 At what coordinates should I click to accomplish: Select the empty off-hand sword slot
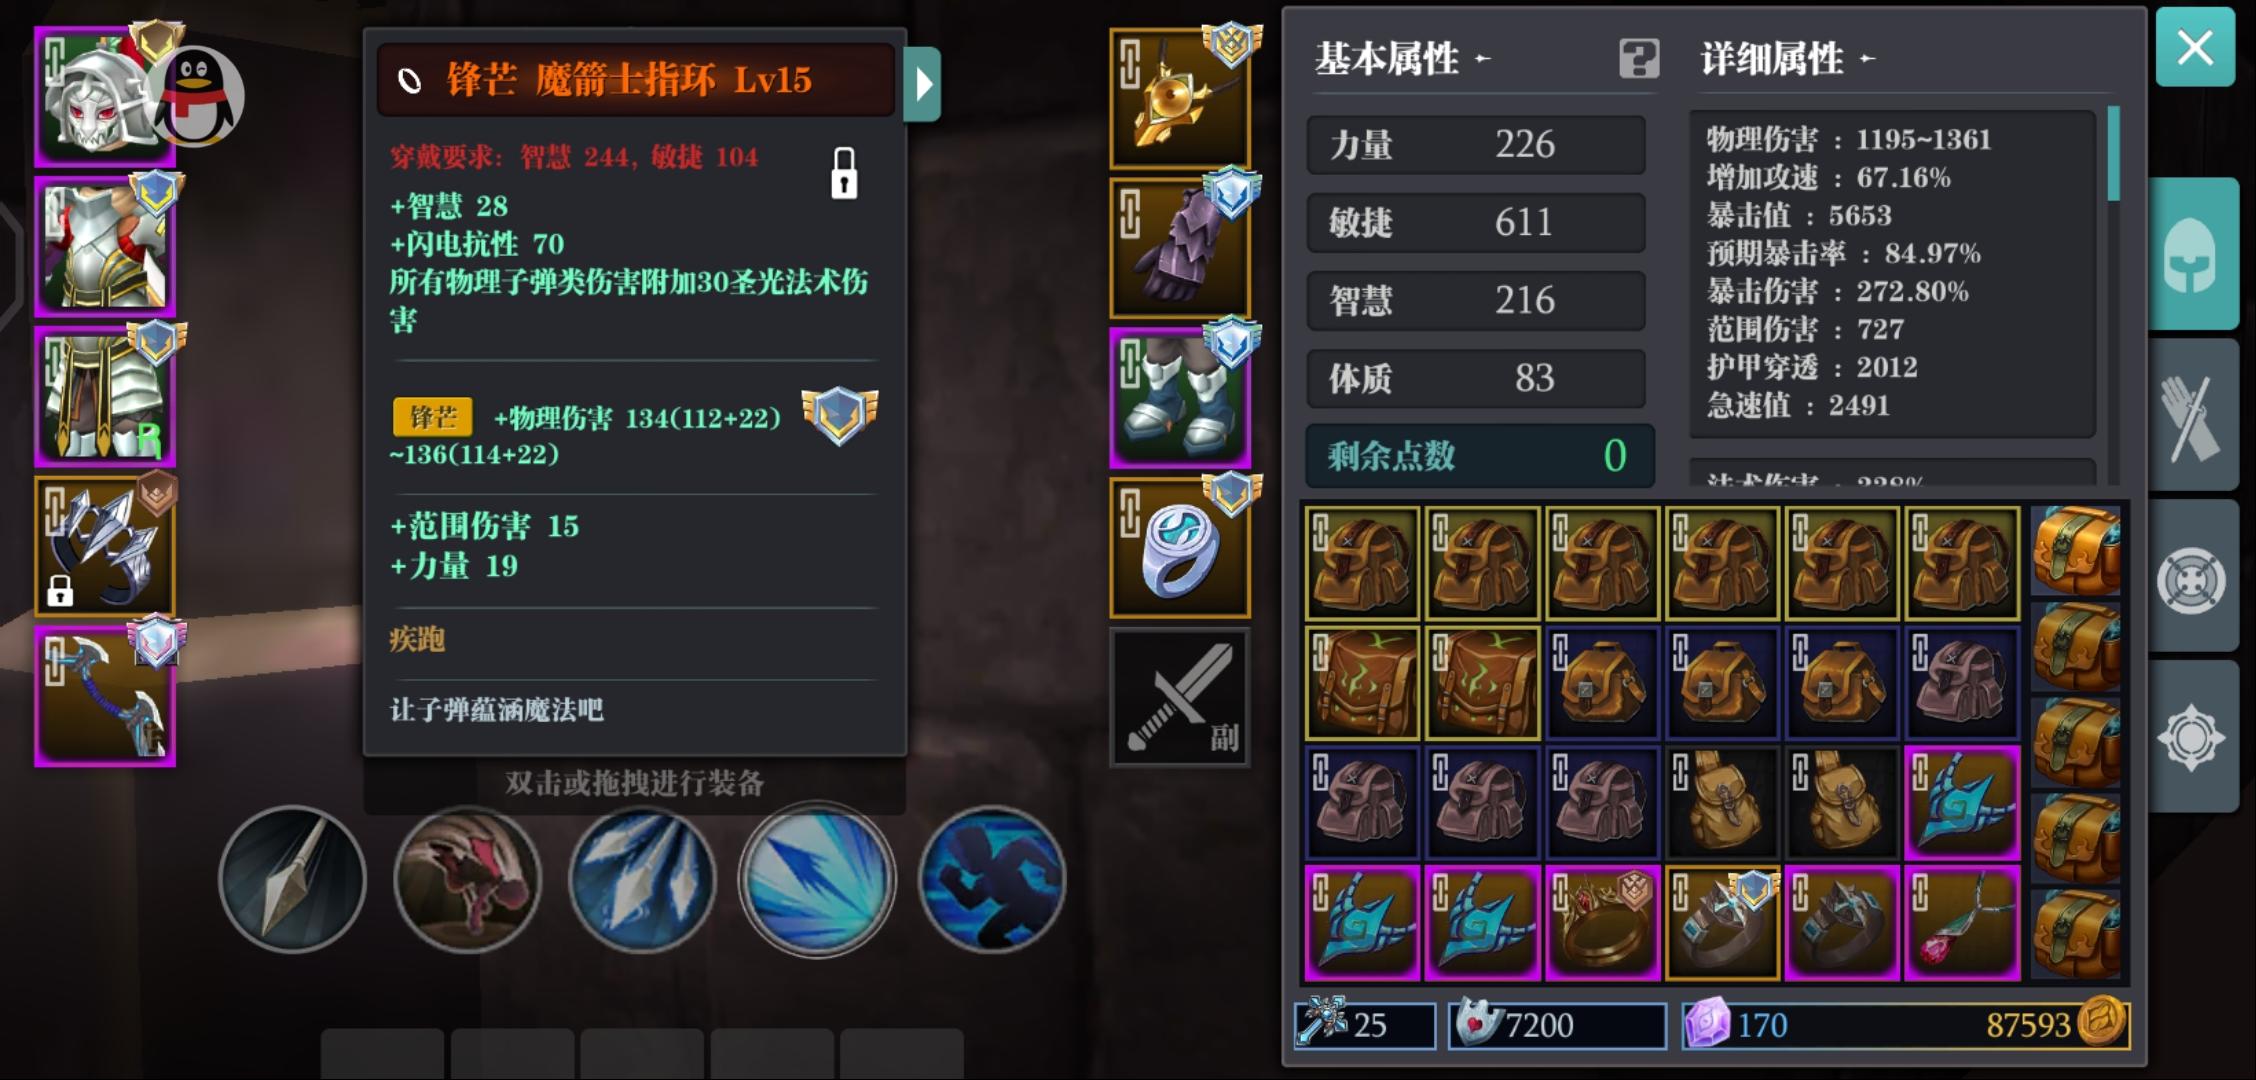pos(1180,698)
